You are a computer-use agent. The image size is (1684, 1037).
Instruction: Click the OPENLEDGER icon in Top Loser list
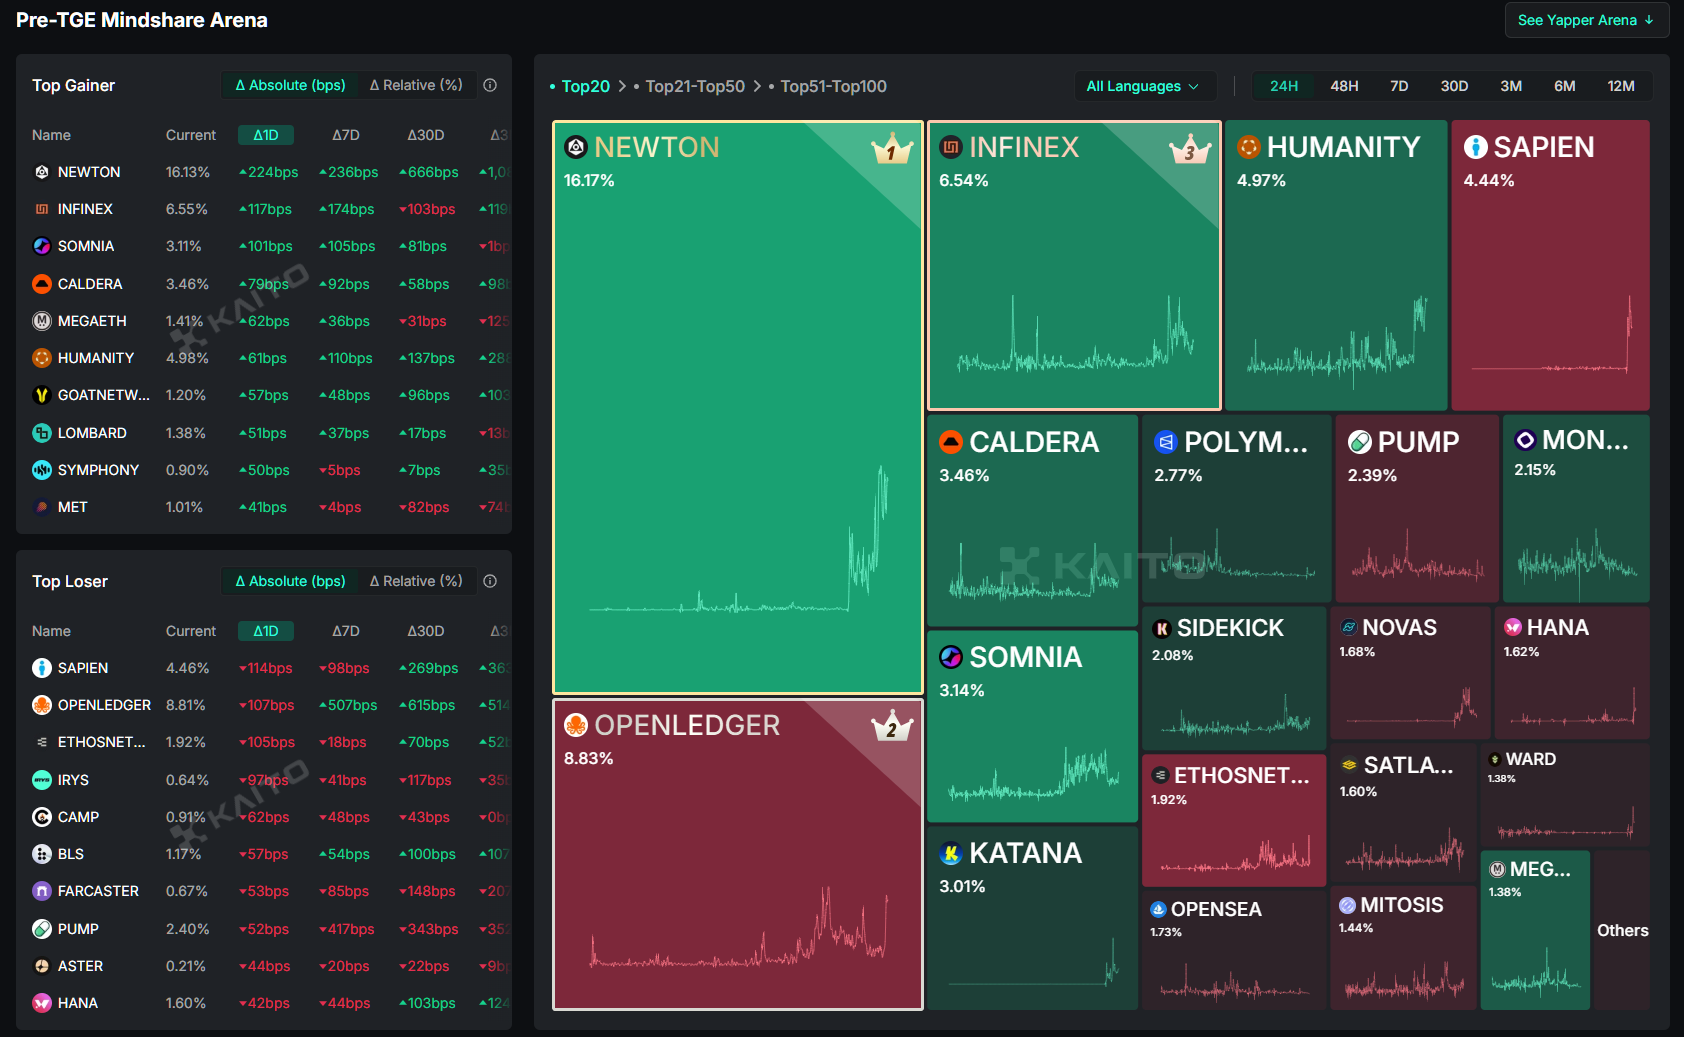42,705
